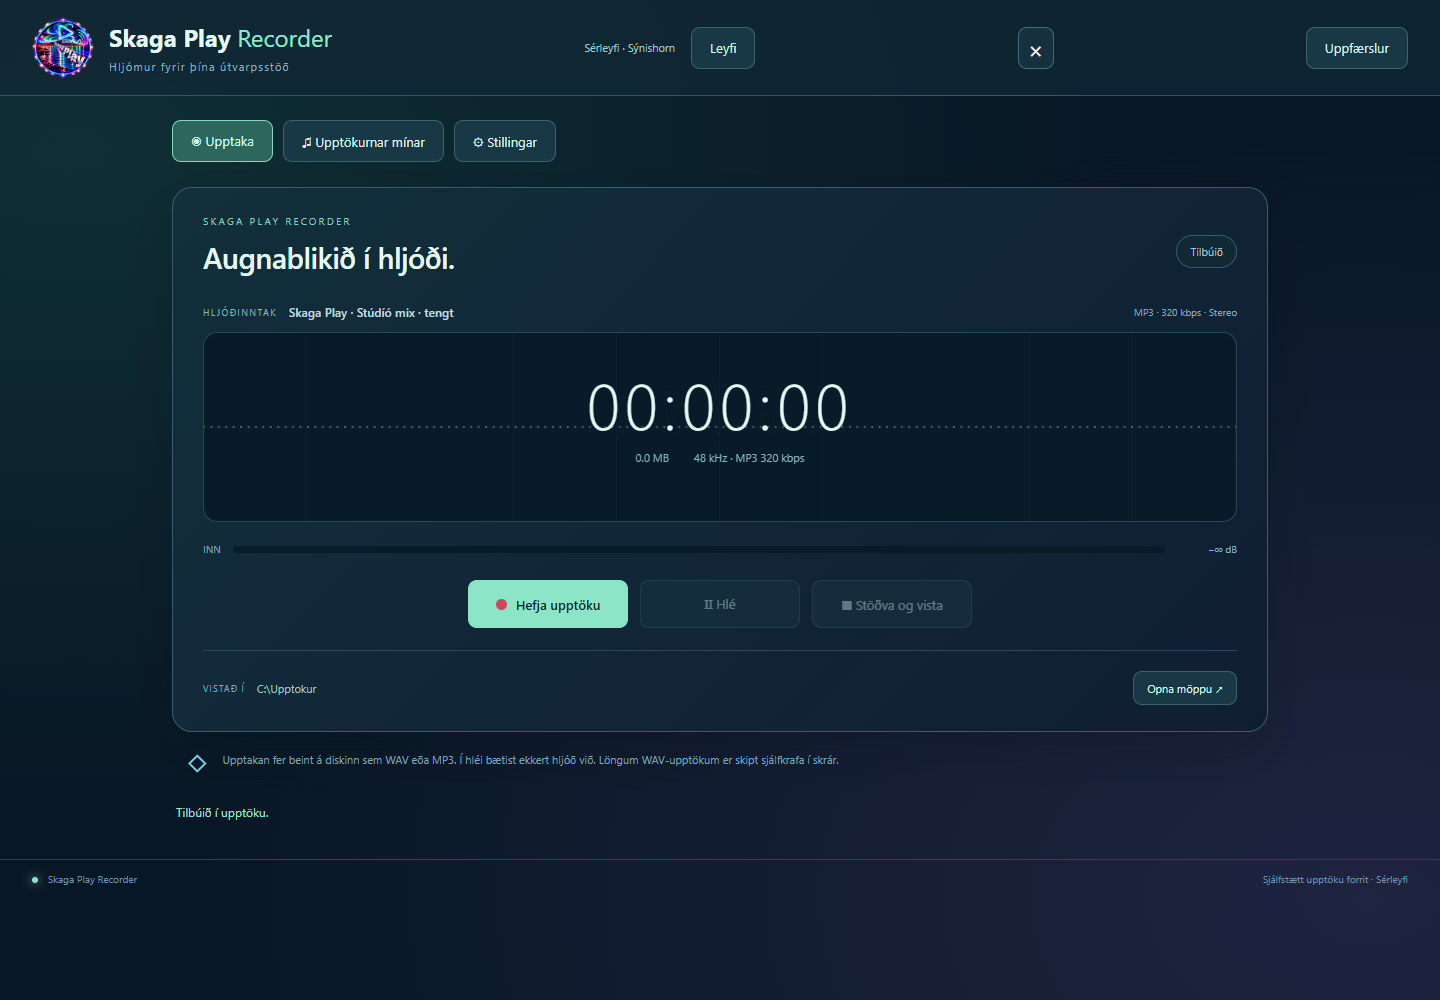Image resolution: width=1440 pixels, height=1000 pixels.
Task: Open the Leyfi license dialog
Action: point(722,48)
